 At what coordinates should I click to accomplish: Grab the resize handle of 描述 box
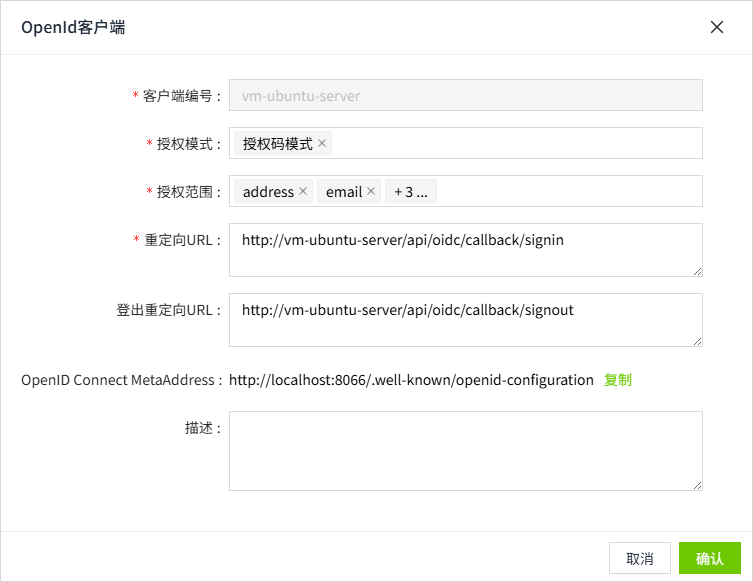coord(697,485)
